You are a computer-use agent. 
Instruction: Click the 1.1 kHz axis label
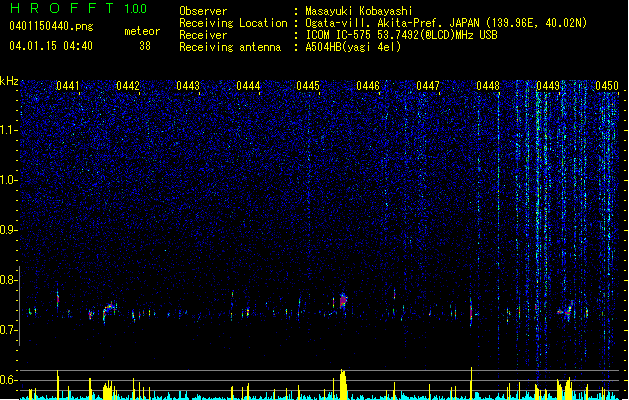pyautogui.click(x=9, y=130)
